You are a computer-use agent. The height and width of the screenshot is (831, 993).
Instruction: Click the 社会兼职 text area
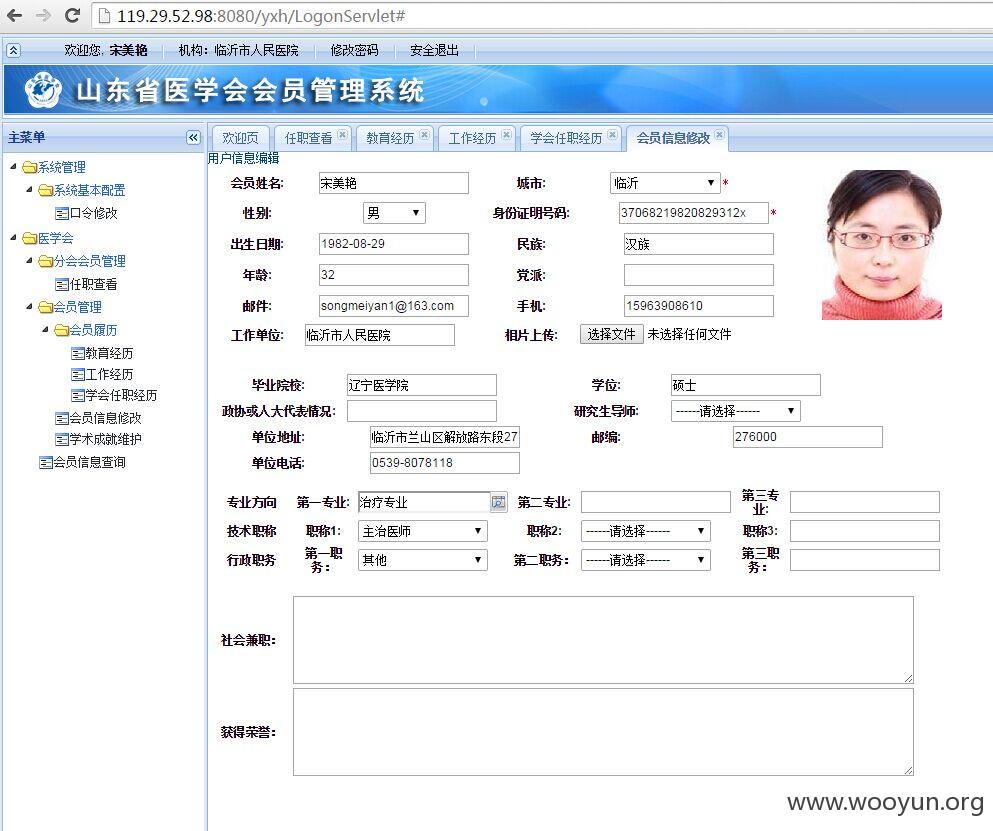pyautogui.click(x=604, y=640)
